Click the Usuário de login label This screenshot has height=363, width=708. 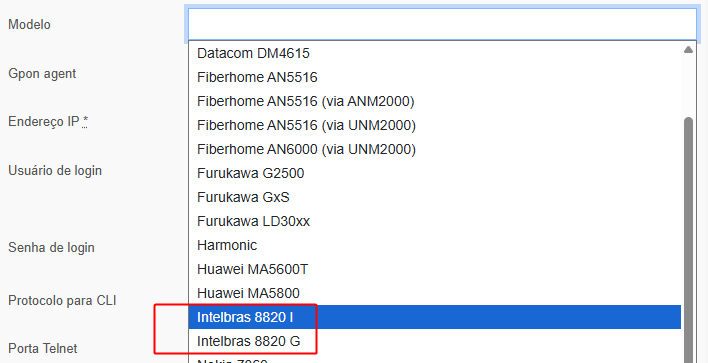[55, 171]
